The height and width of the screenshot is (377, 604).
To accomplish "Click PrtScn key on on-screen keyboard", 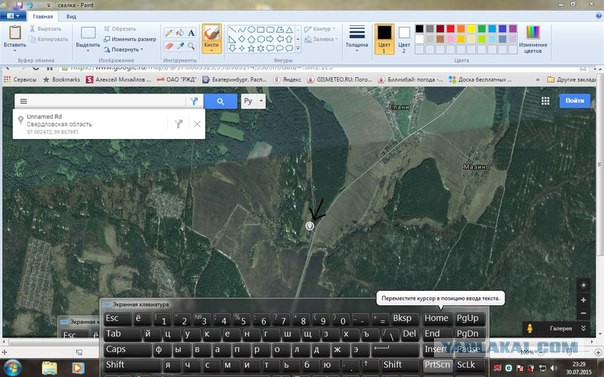I will coord(437,365).
